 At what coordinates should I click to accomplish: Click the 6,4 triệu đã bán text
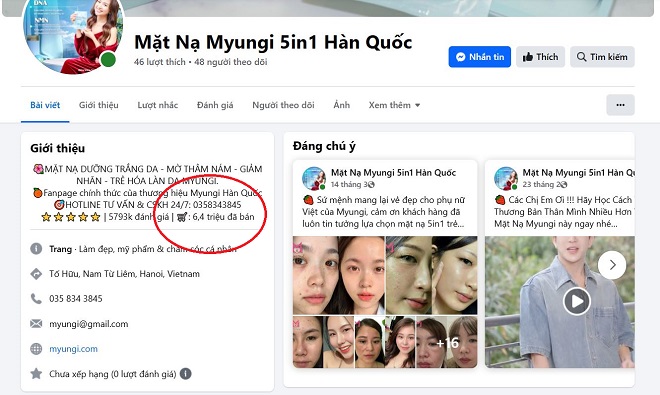click(224, 217)
